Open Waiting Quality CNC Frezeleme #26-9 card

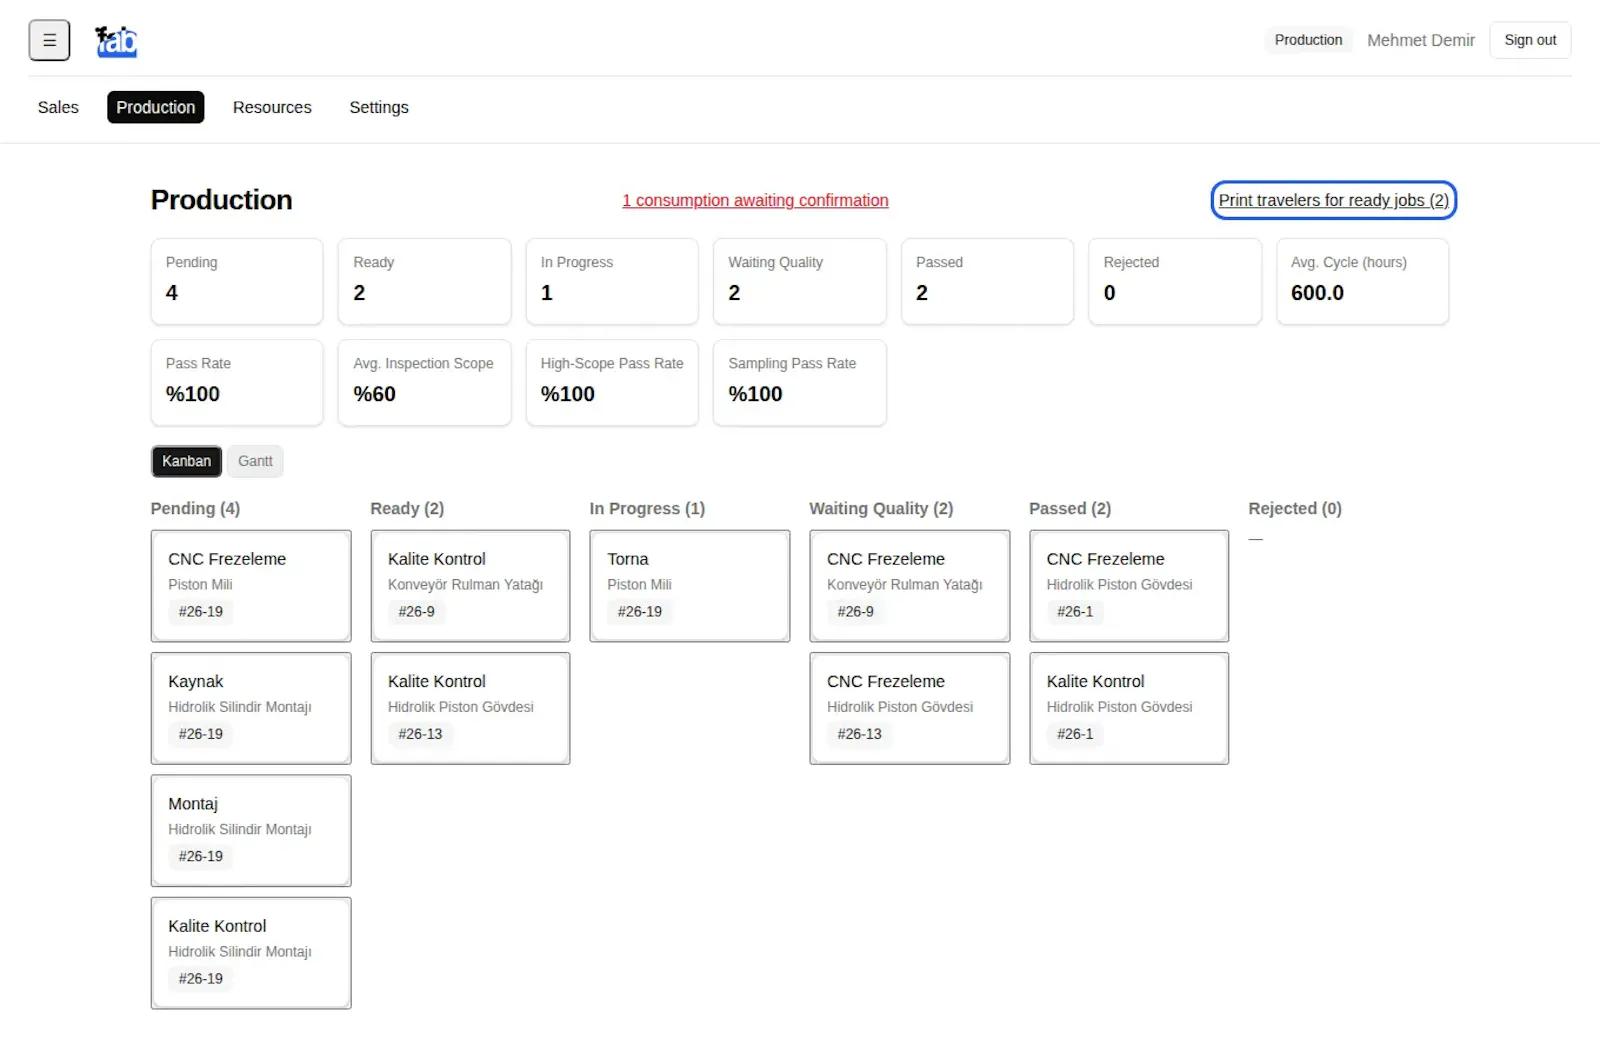coord(910,586)
